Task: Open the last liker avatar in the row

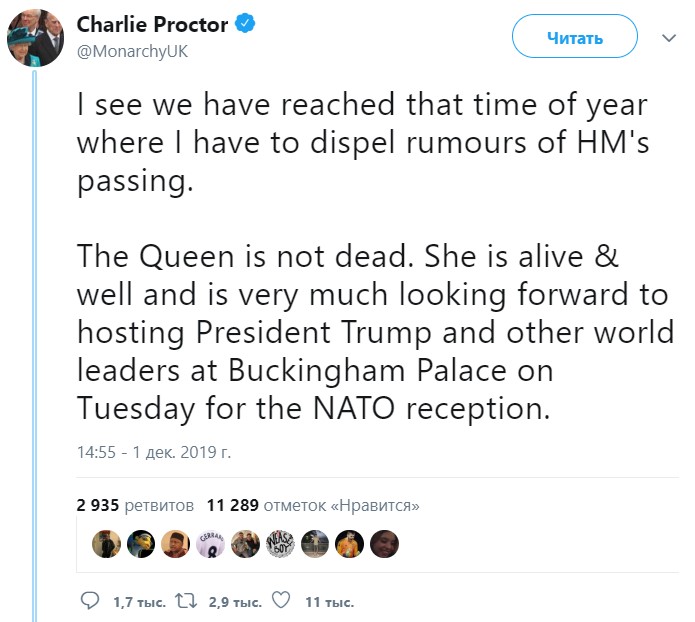Action: tap(385, 544)
